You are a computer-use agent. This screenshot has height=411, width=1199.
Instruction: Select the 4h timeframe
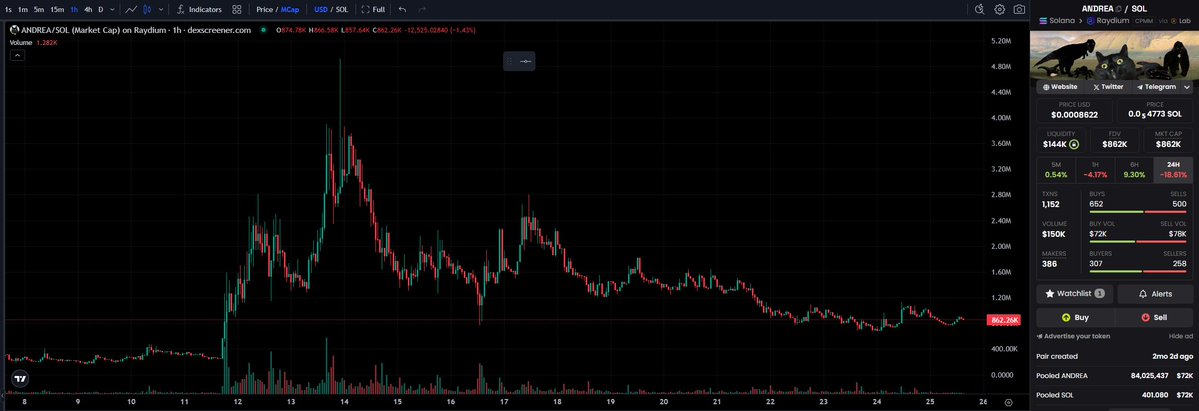[88, 9]
